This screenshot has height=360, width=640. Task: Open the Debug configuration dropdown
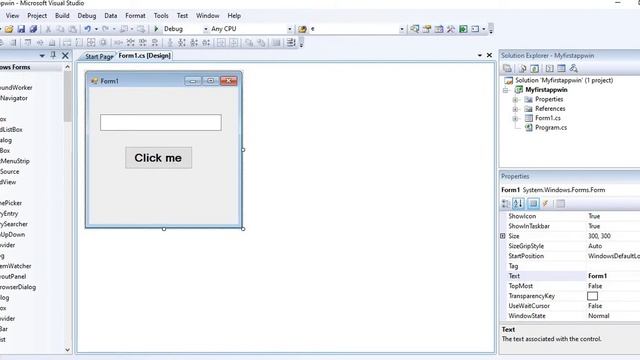coord(205,29)
